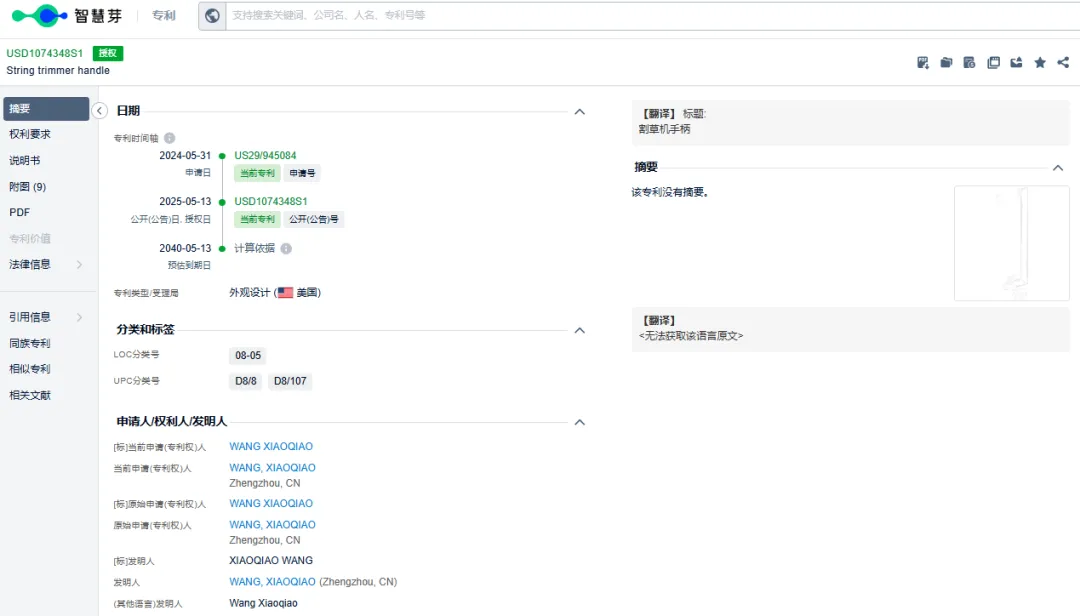The height and width of the screenshot is (616, 1080).
Task: Click the US flag 美国 office label
Action: point(298,293)
